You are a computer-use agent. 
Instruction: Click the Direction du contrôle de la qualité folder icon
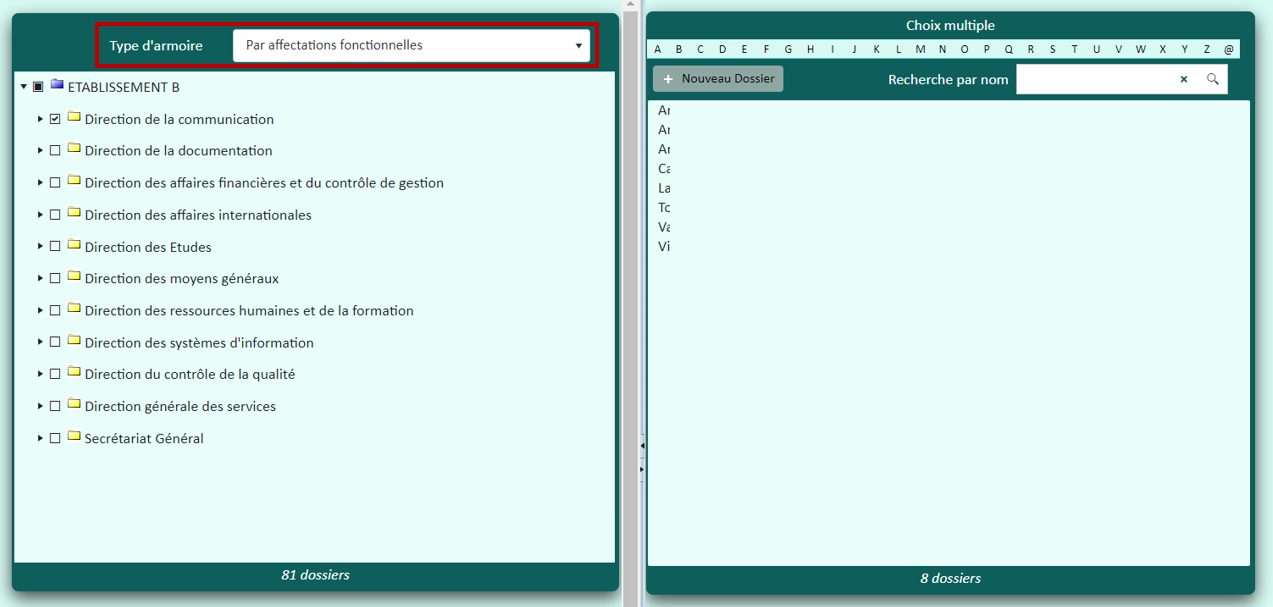pyautogui.click(x=74, y=372)
